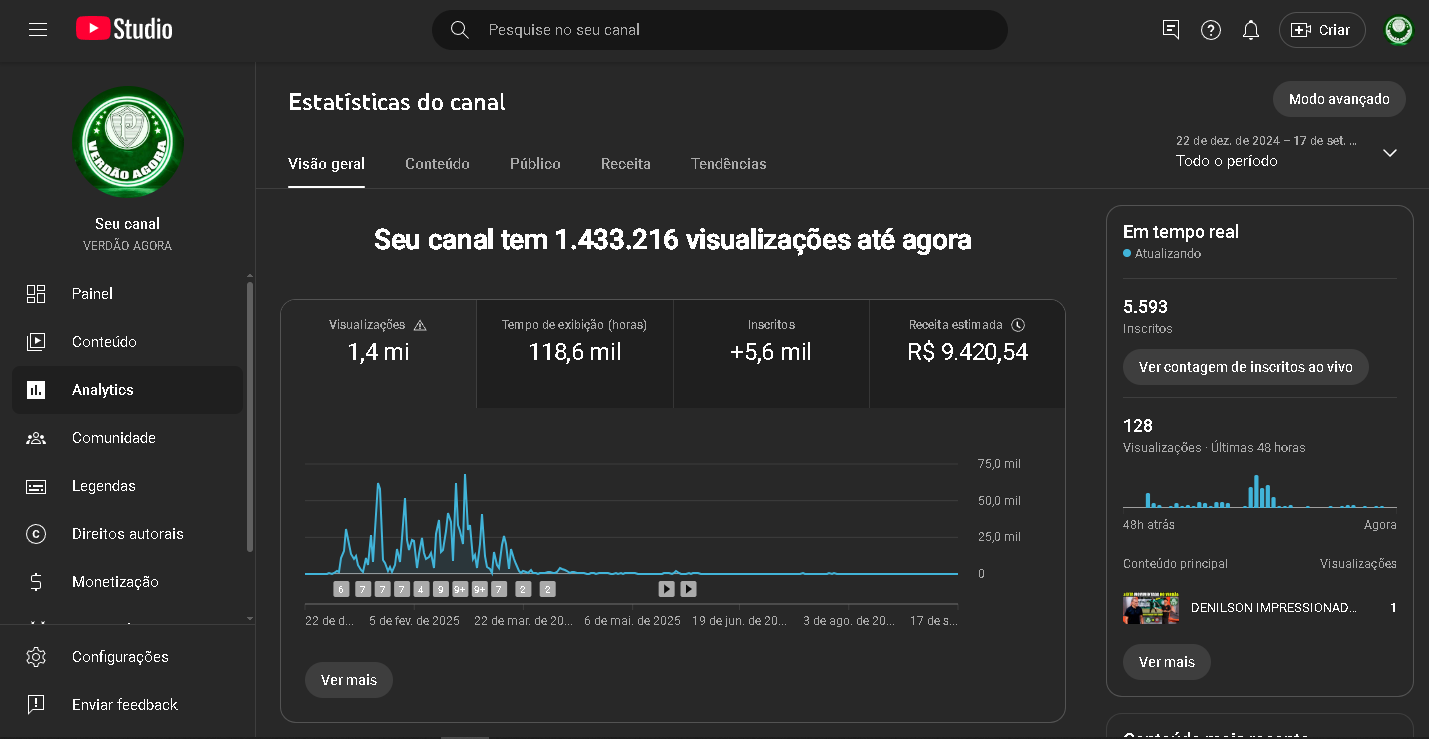Click the 1.433.216 visualizações headline
Image resolution: width=1429 pixels, height=739 pixels.
[672, 240]
